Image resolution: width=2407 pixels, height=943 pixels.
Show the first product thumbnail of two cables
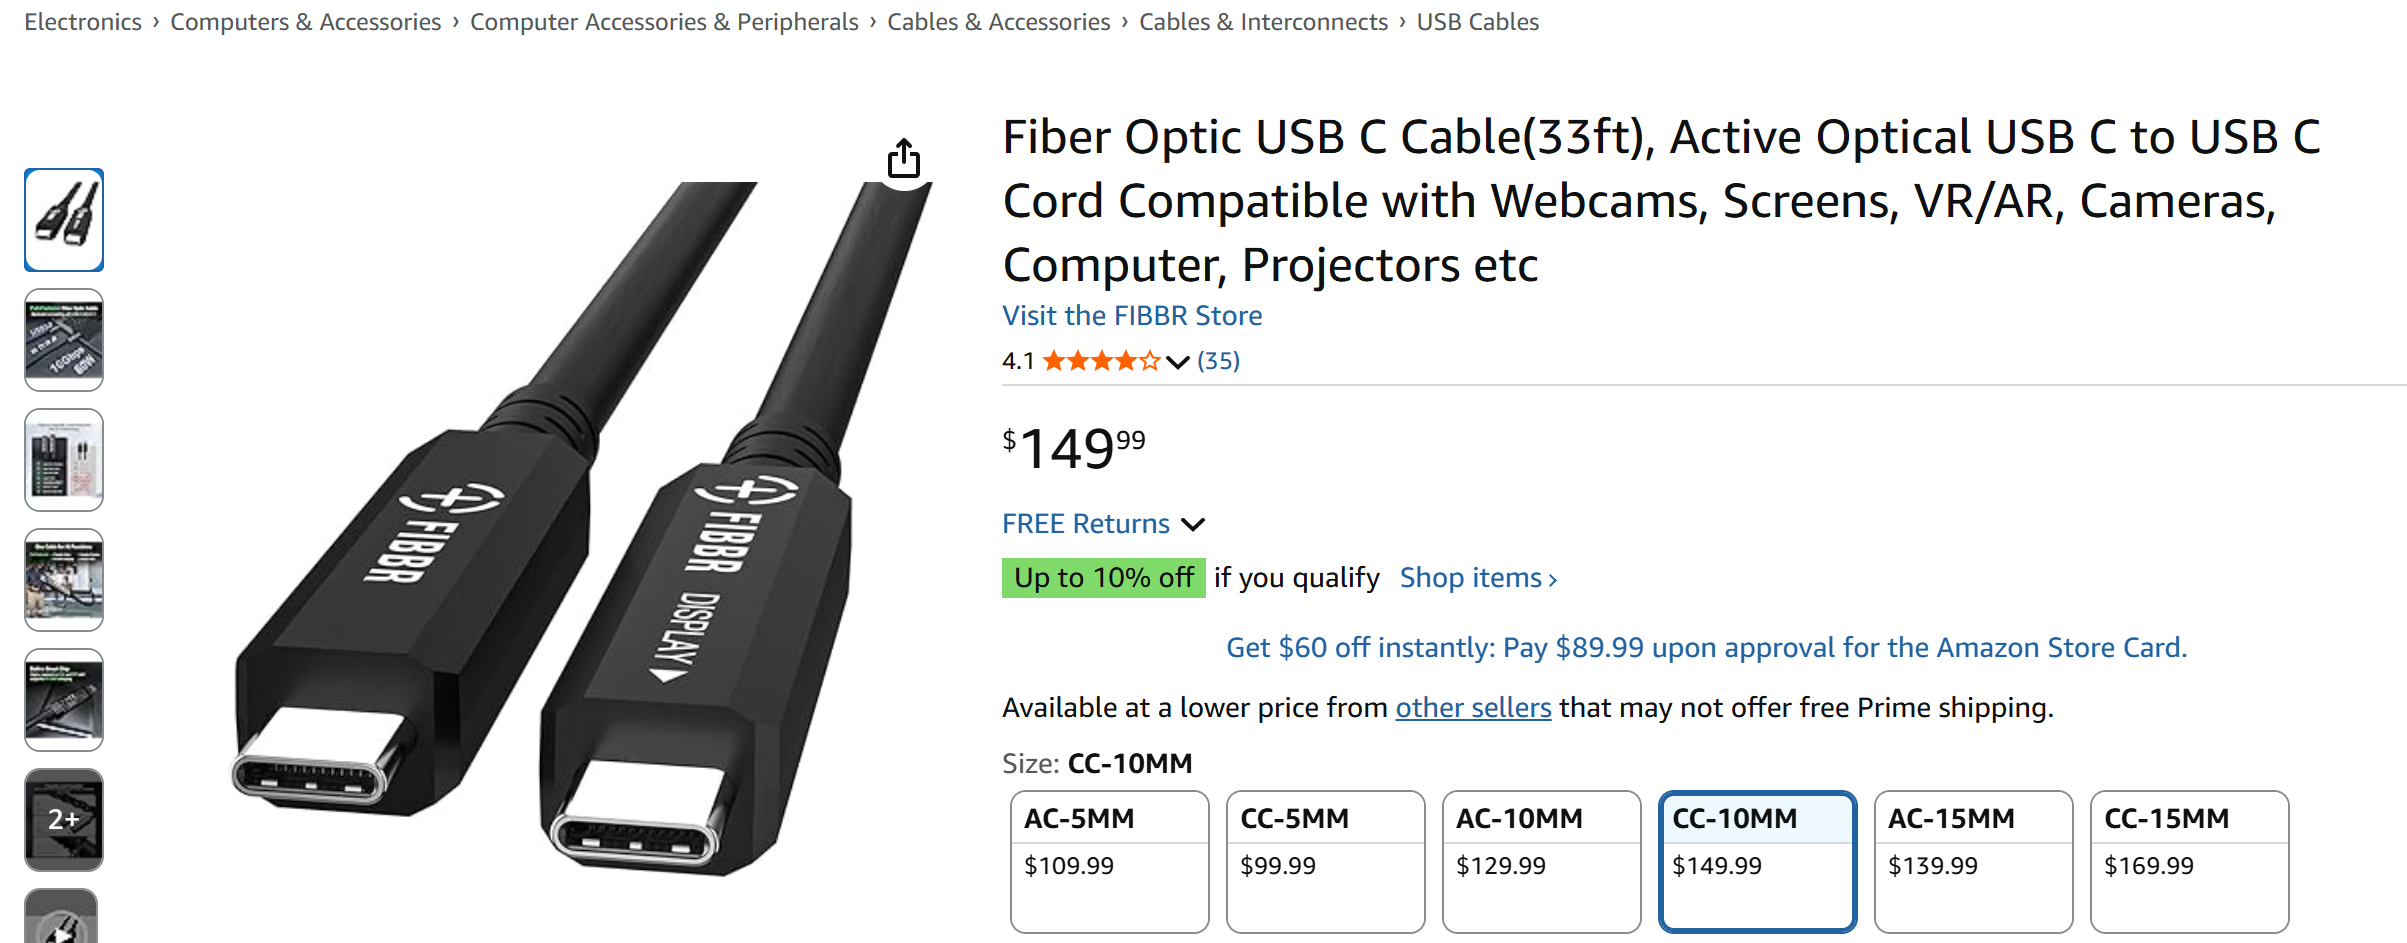(64, 220)
